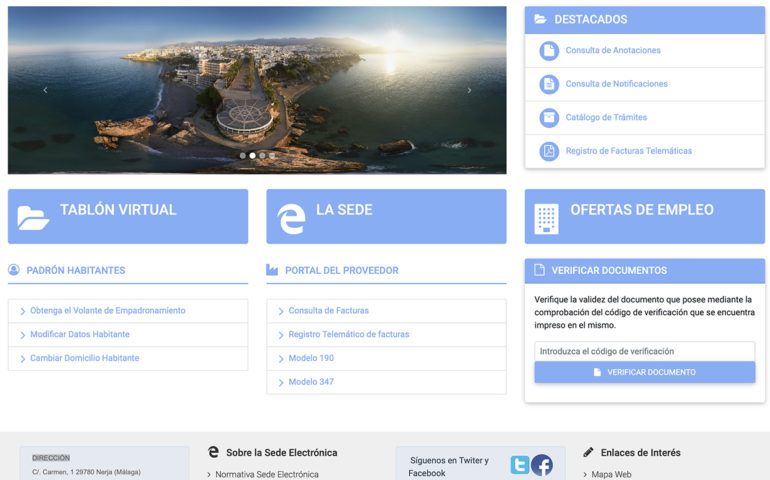Open Modelo 190 link
This screenshot has height=480, width=770.
[311, 358]
